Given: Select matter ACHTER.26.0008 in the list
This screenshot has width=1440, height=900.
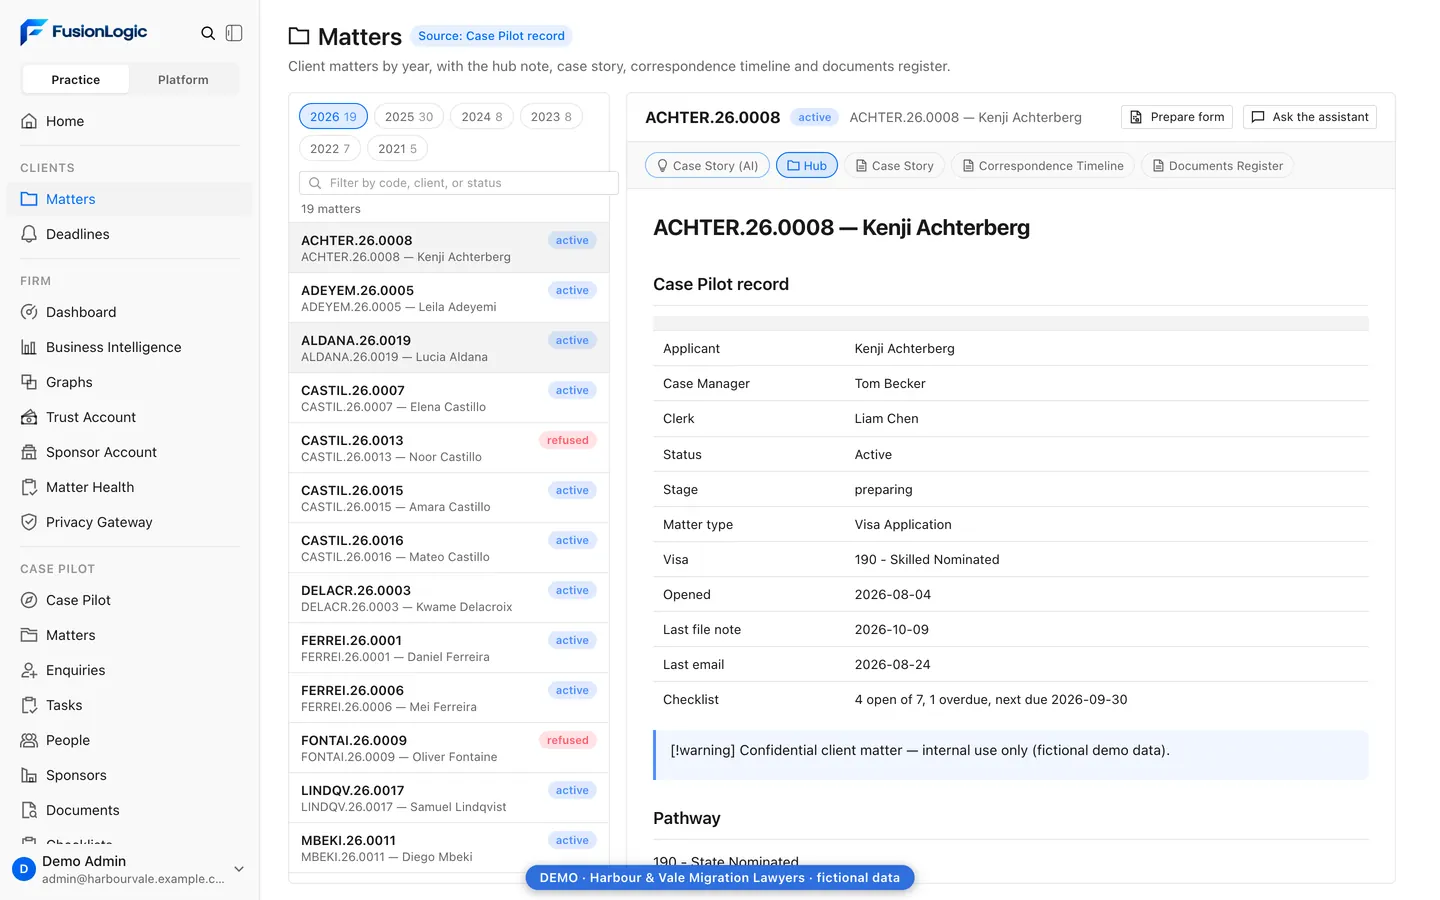Looking at the screenshot, I should (449, 248).
